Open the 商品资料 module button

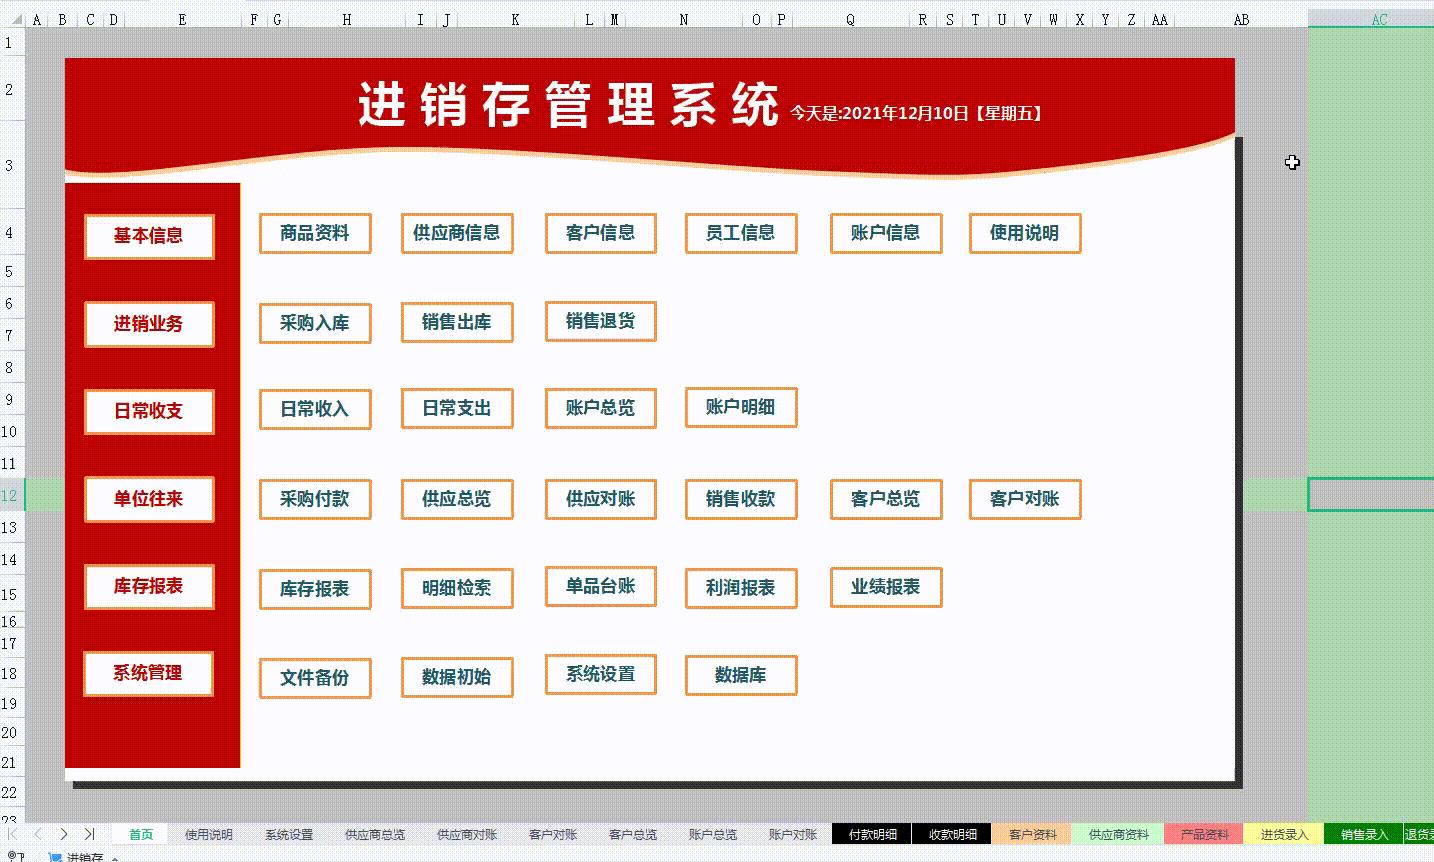[x=315, y=233]
